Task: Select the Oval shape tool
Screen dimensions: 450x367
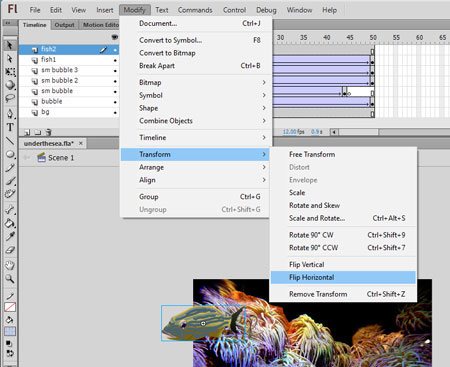Action: [10, 154]
